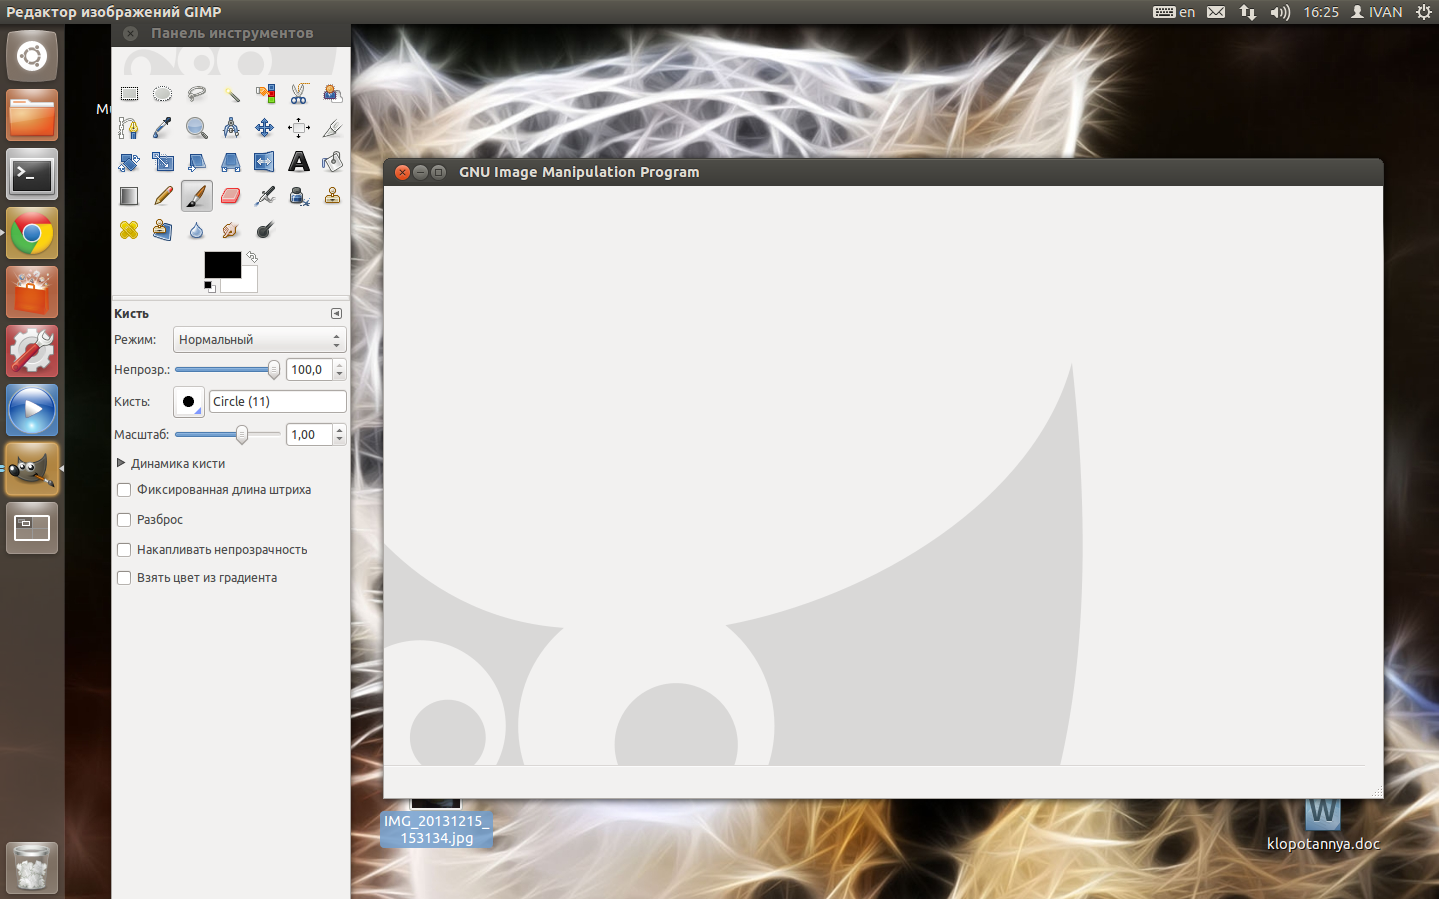Launch Google Chrome from the dock
The height and width of the screenshot is (899, 1439).
(32, 234)
